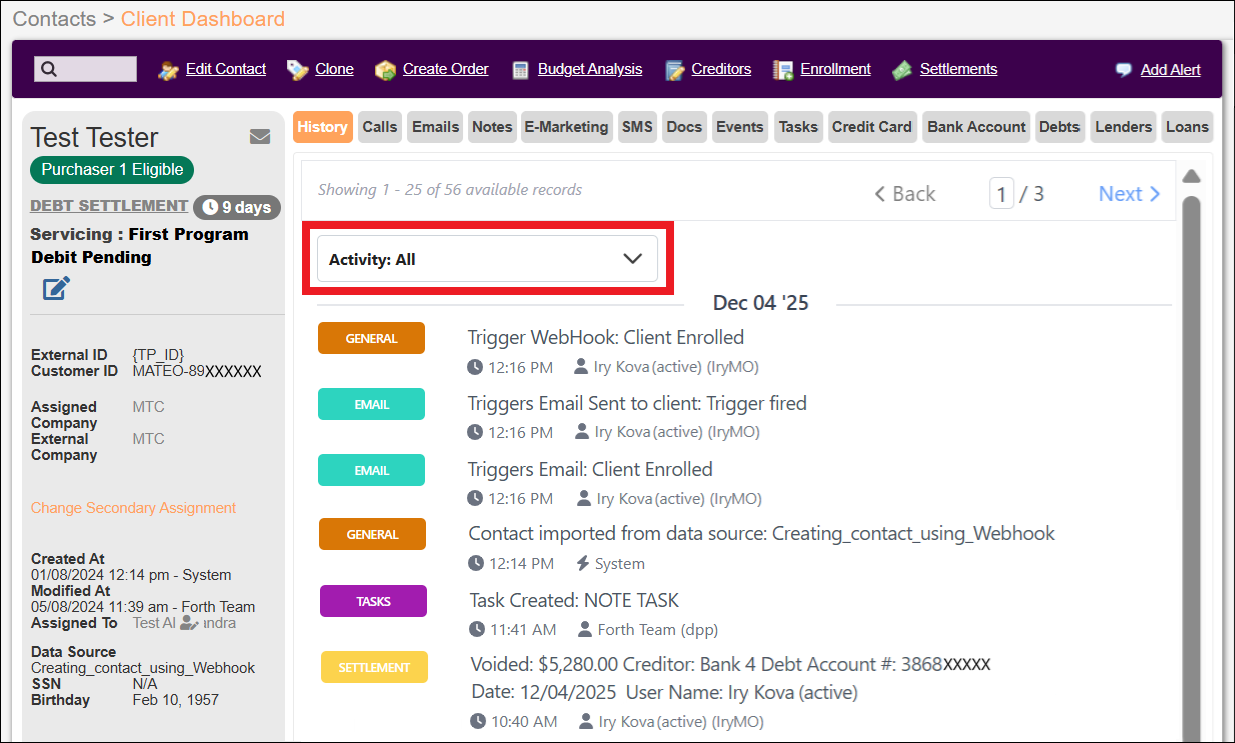
Task: Click the Edit Contact icon
Action: pyautogui.click(x=169, y=70)
